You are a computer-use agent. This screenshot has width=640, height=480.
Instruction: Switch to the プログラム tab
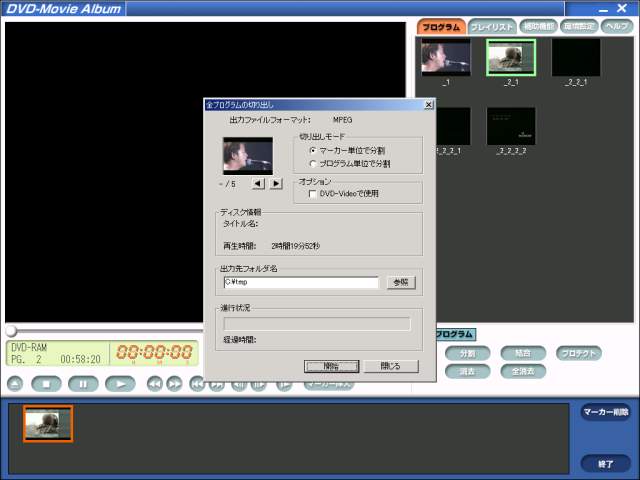tap(441, 27)
